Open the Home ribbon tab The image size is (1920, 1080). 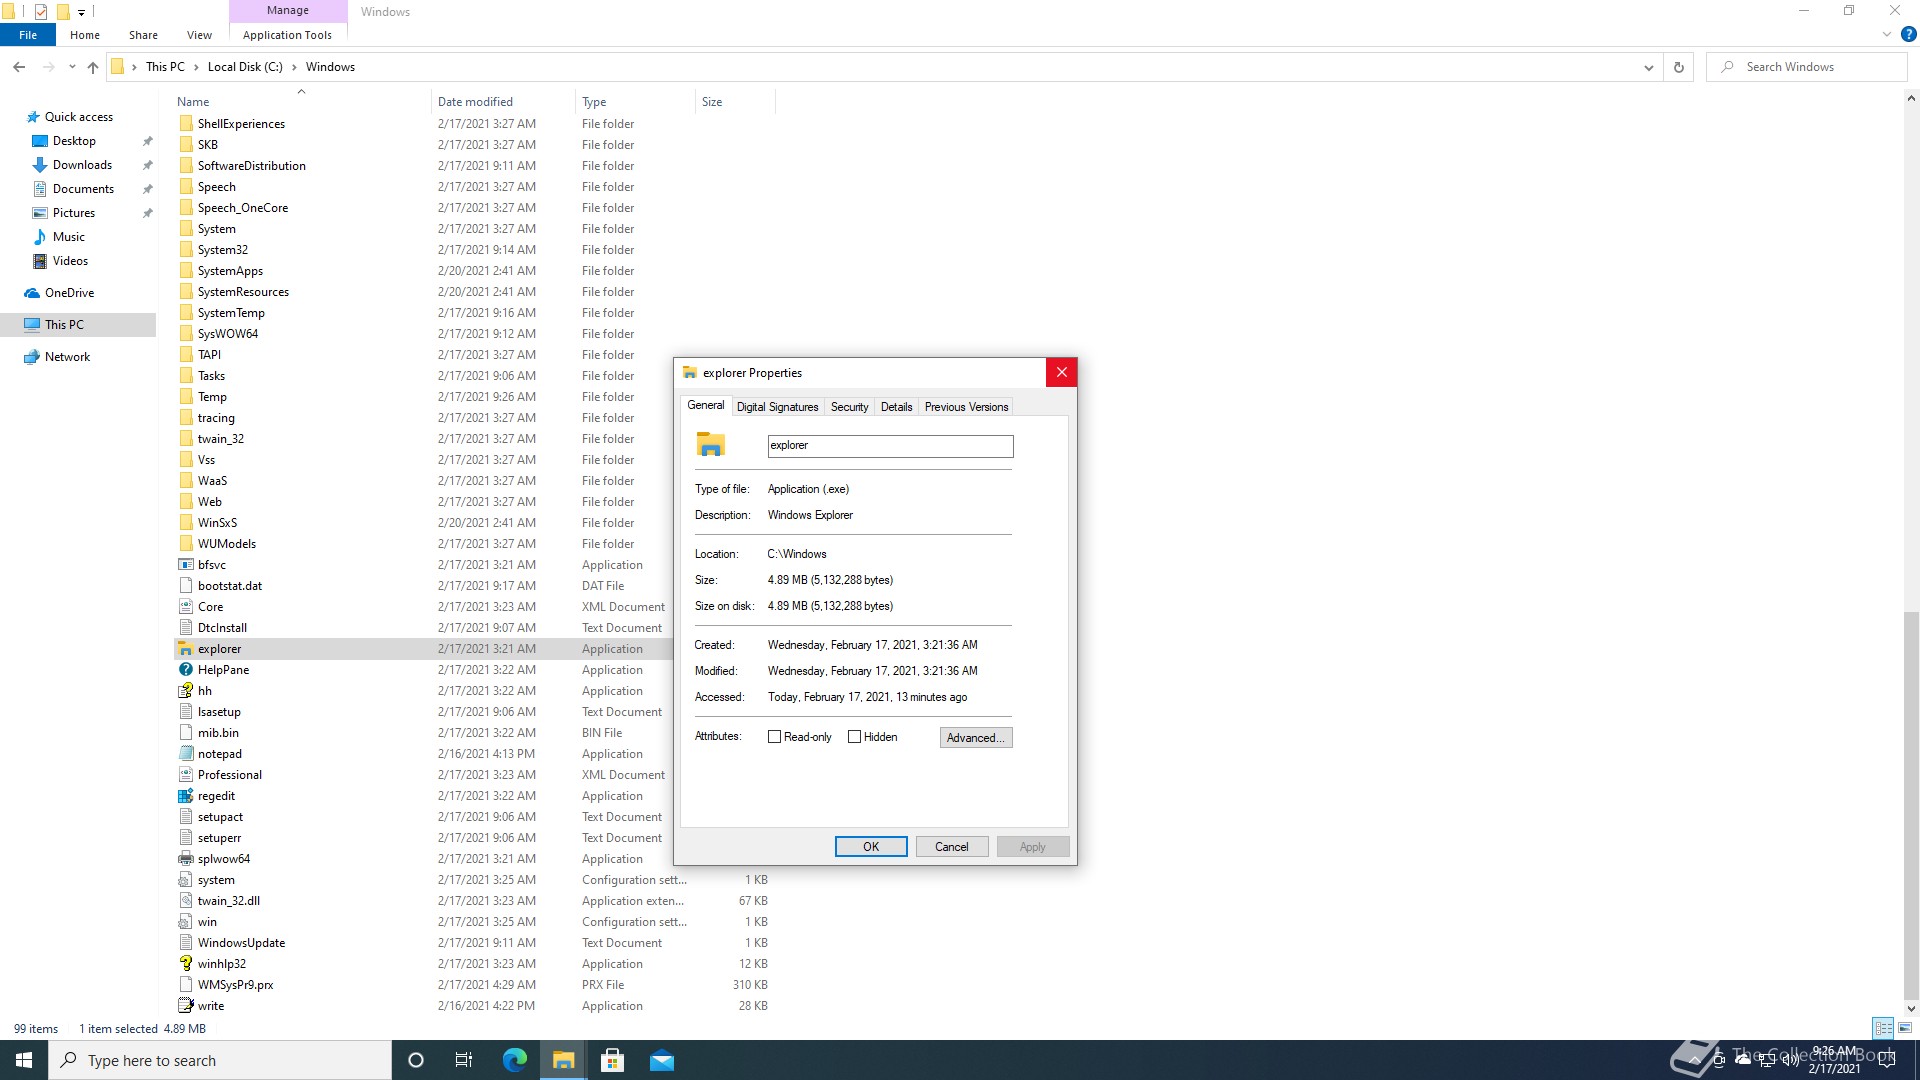pyautogui.click(x=85, y=35)
